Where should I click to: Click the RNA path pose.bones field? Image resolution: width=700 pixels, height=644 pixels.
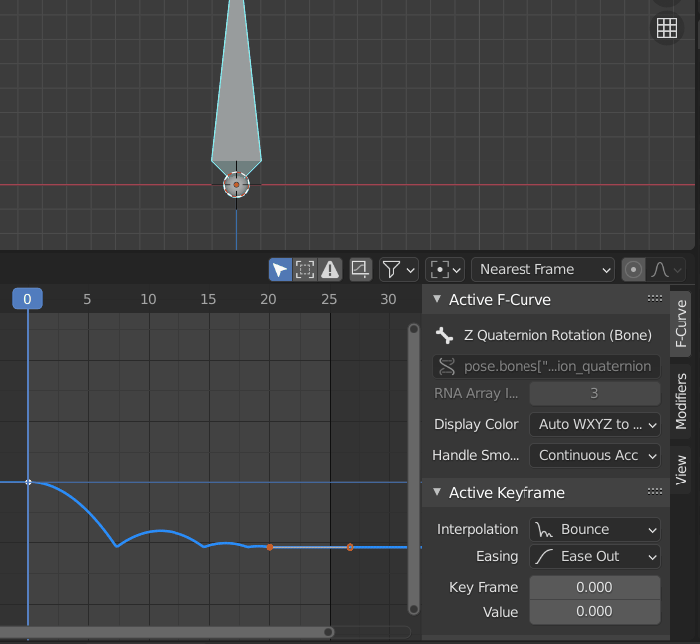click(546, 366)
